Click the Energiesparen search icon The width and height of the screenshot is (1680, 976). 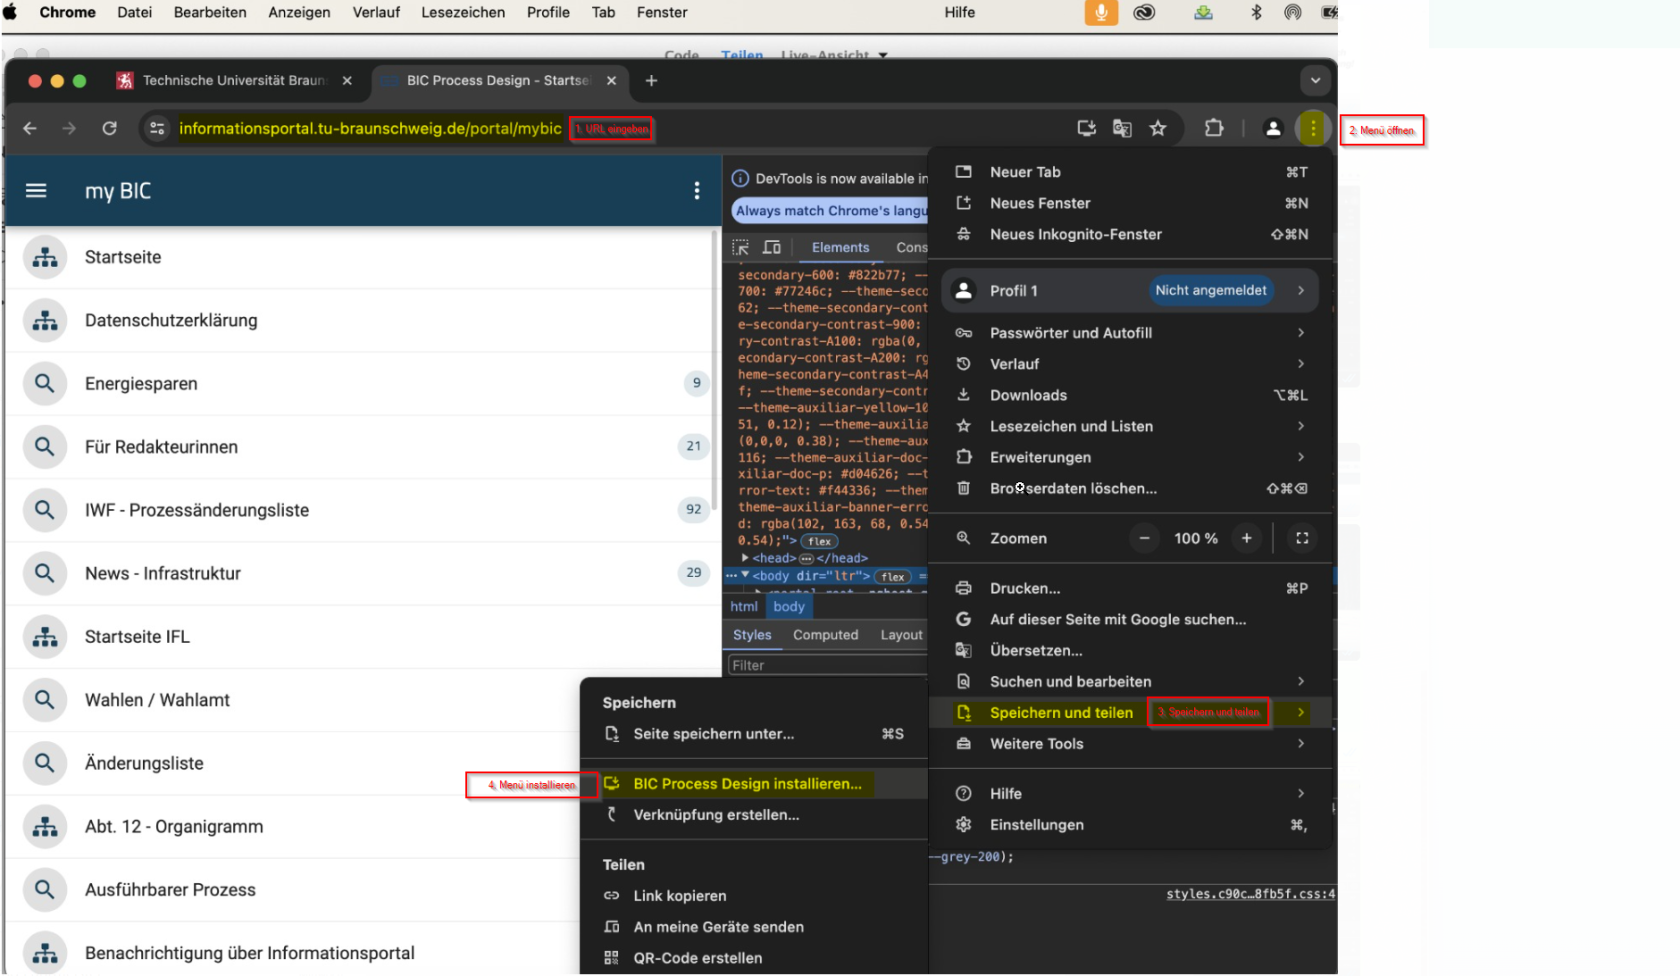pos(44,383)
